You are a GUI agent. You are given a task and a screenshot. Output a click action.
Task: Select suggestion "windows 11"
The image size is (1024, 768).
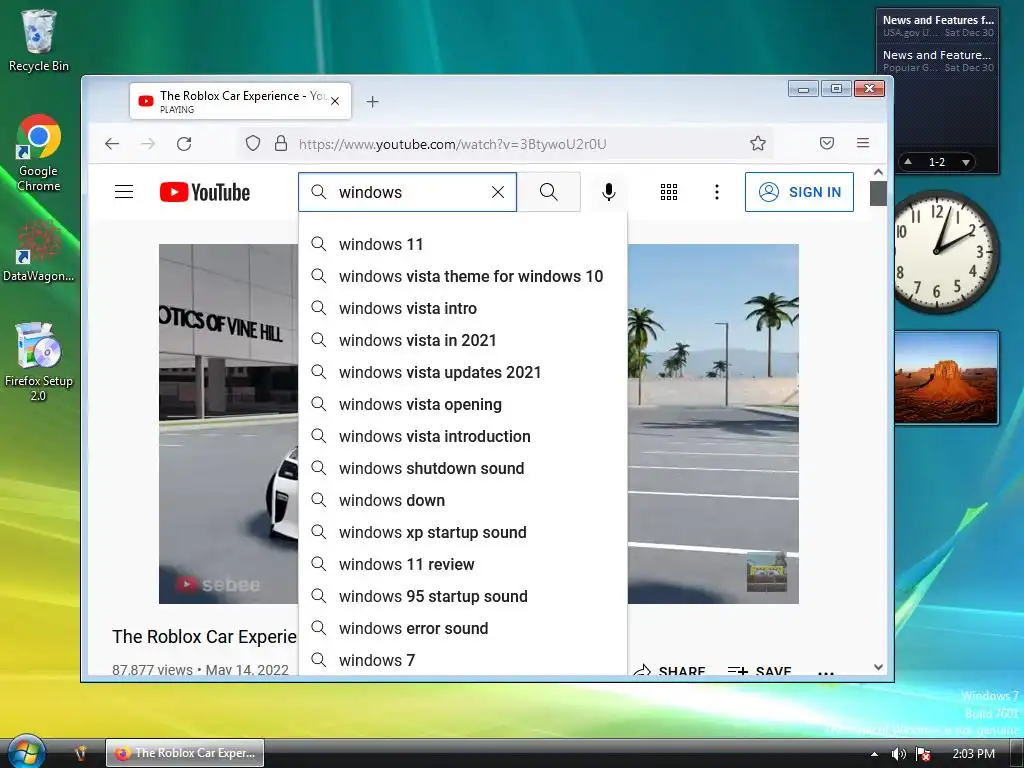pyautogui.click(x=462, y=244)
